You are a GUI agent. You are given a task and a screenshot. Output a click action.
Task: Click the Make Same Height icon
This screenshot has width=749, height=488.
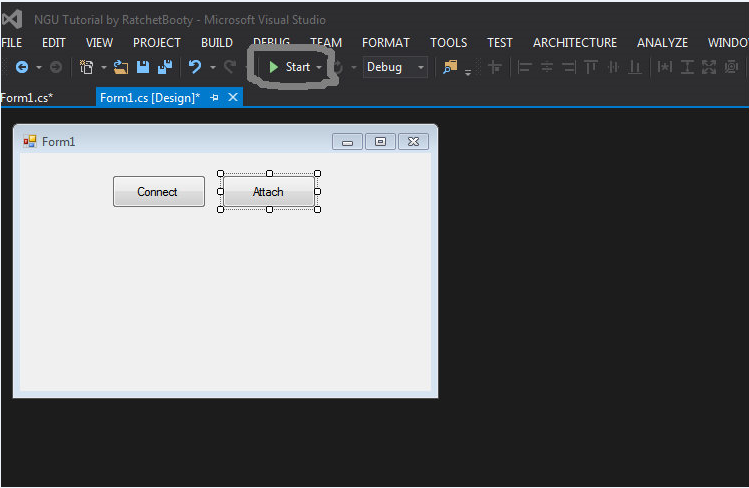[687, 67]
